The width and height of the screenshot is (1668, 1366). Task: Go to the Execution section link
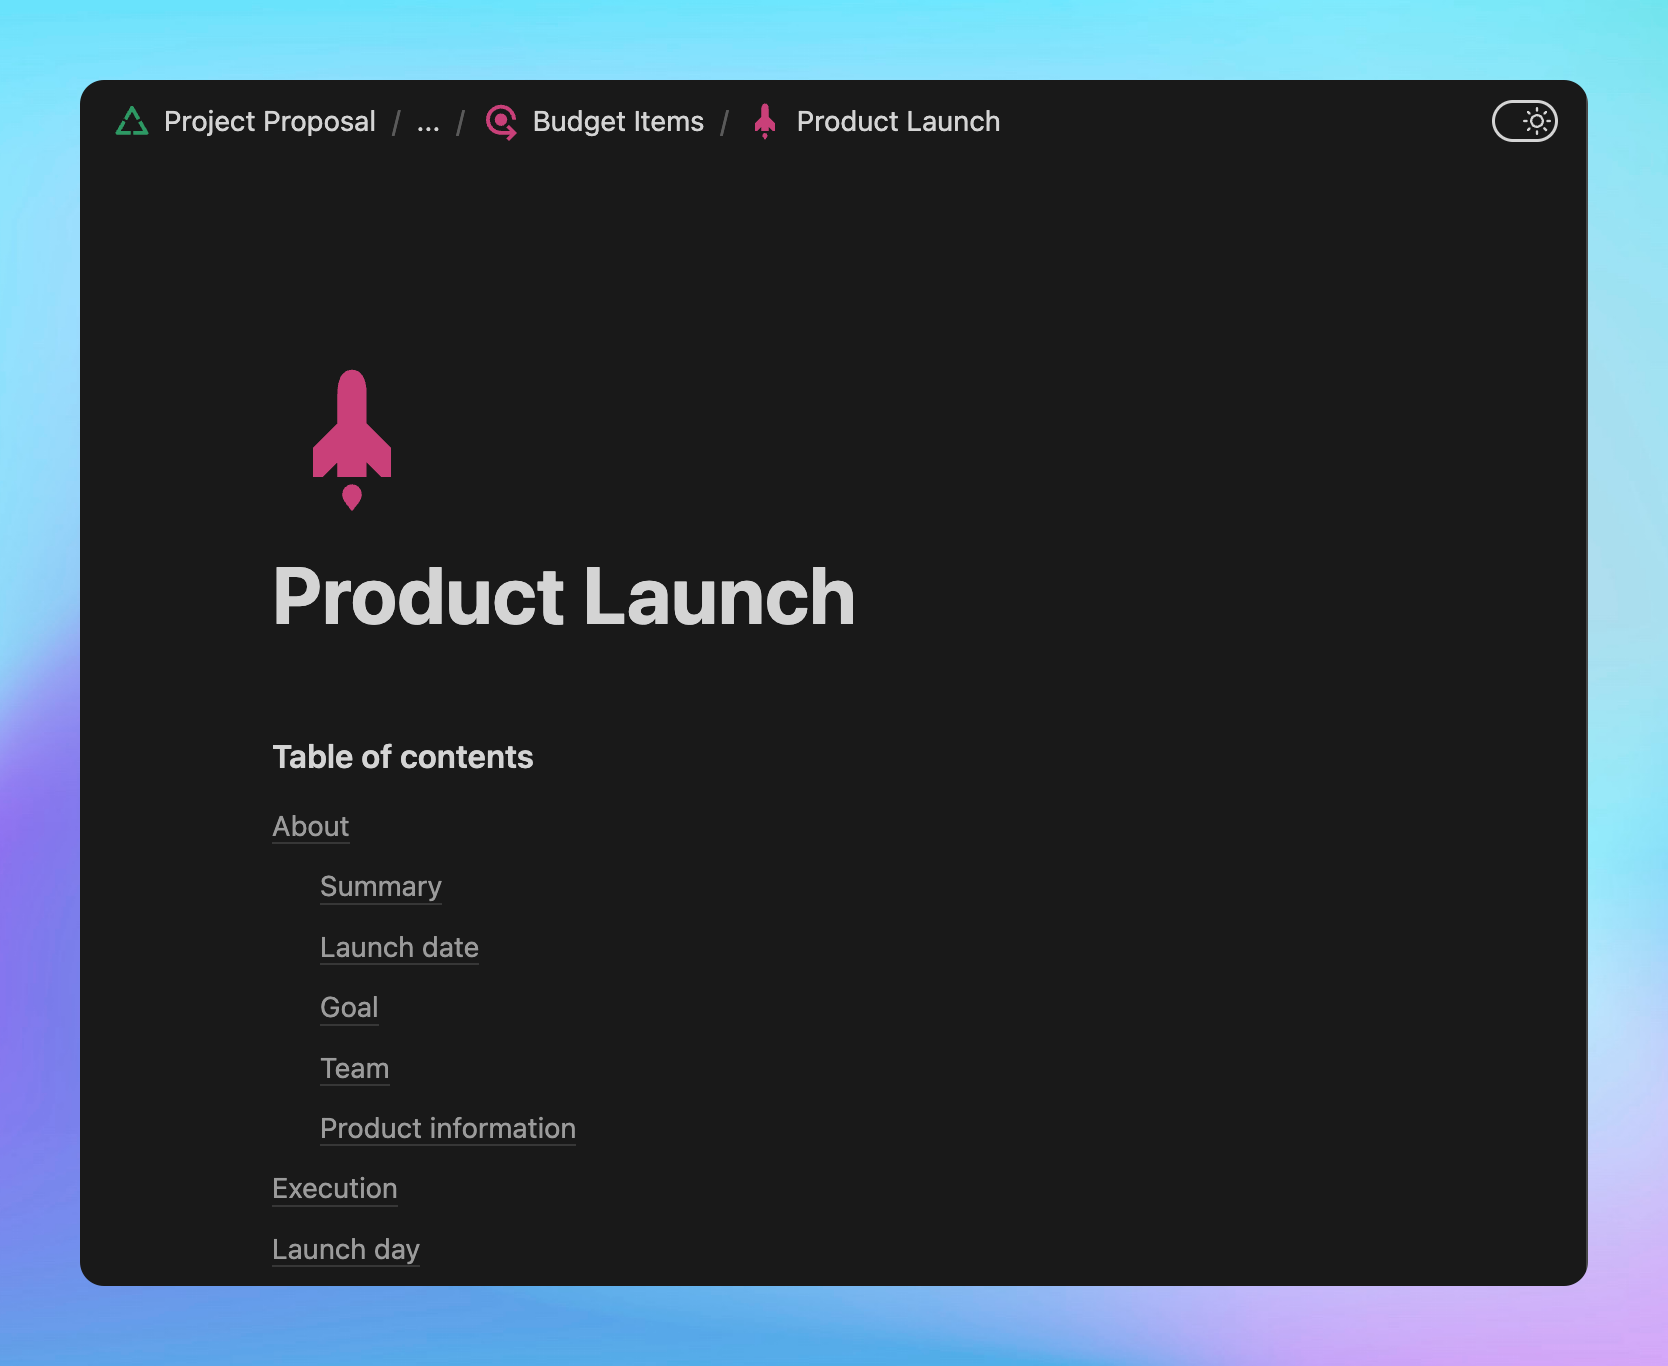[x=335, y=1188]
